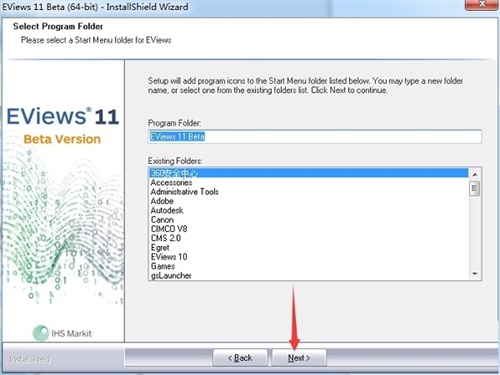This screenshot has height=375, width=500.
Task: Select the EViews 10 folder entry
Action: pos(308,257)
